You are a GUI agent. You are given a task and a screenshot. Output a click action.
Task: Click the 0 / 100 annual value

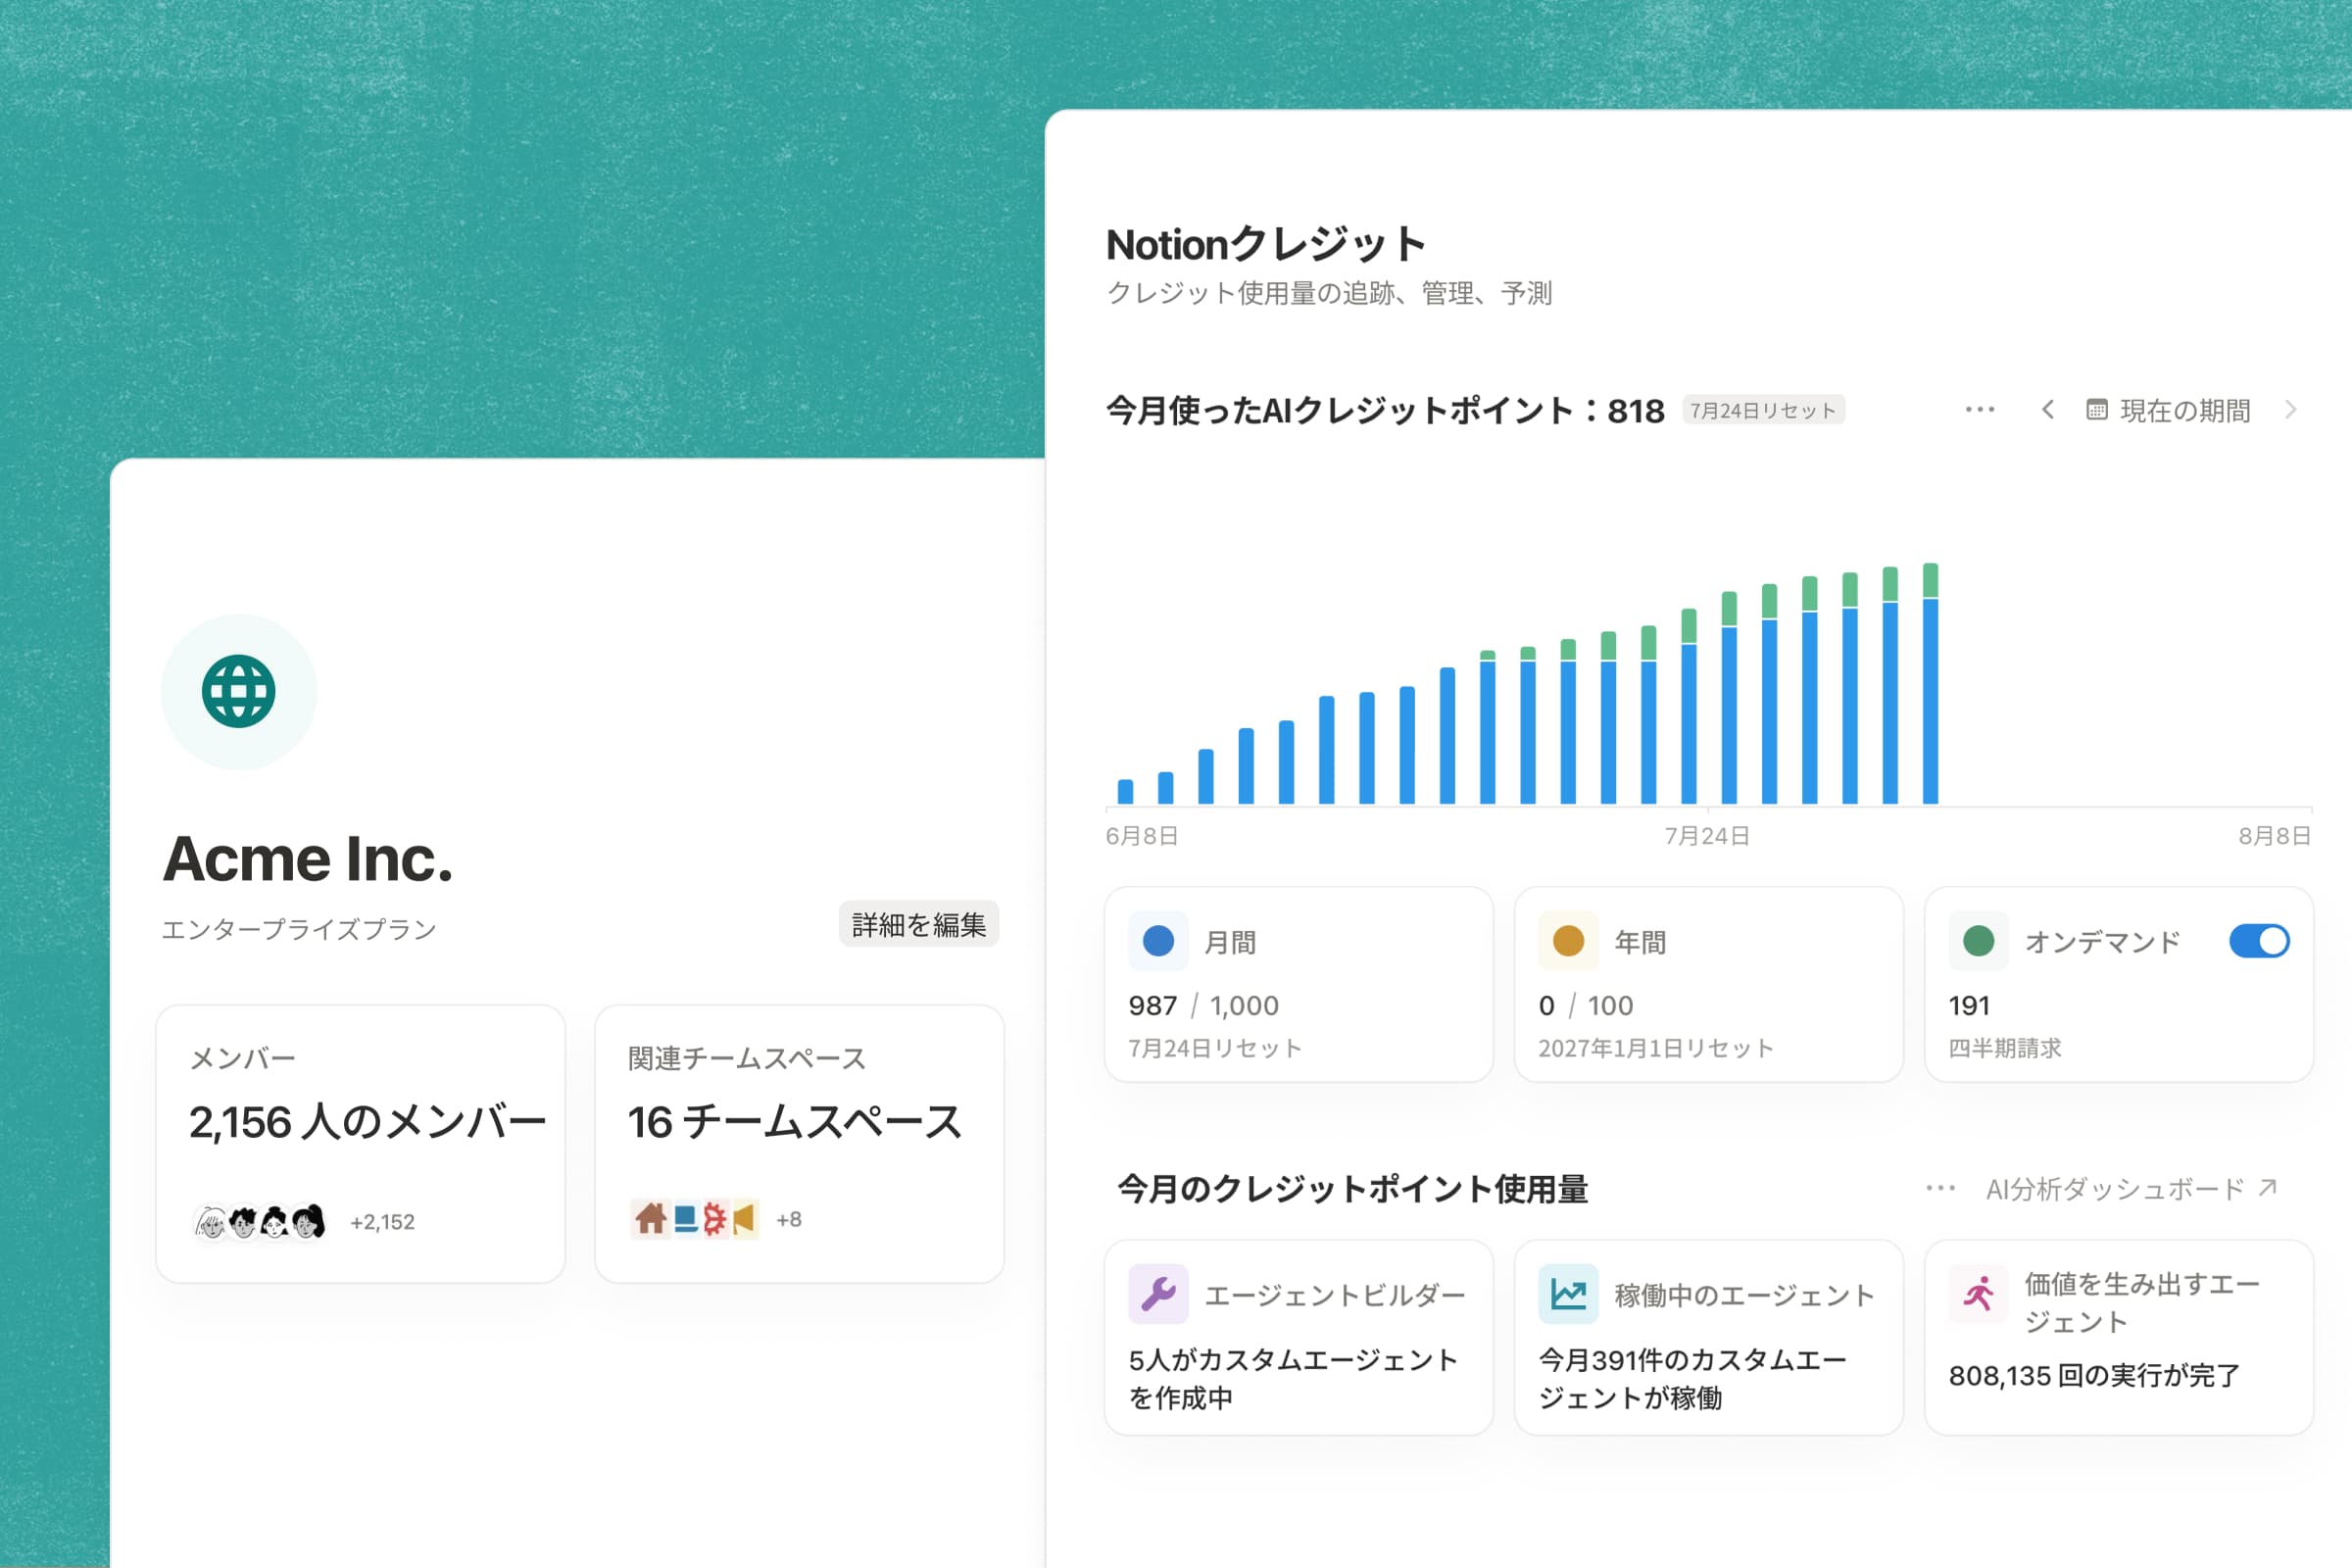tap(1586, 1005)
